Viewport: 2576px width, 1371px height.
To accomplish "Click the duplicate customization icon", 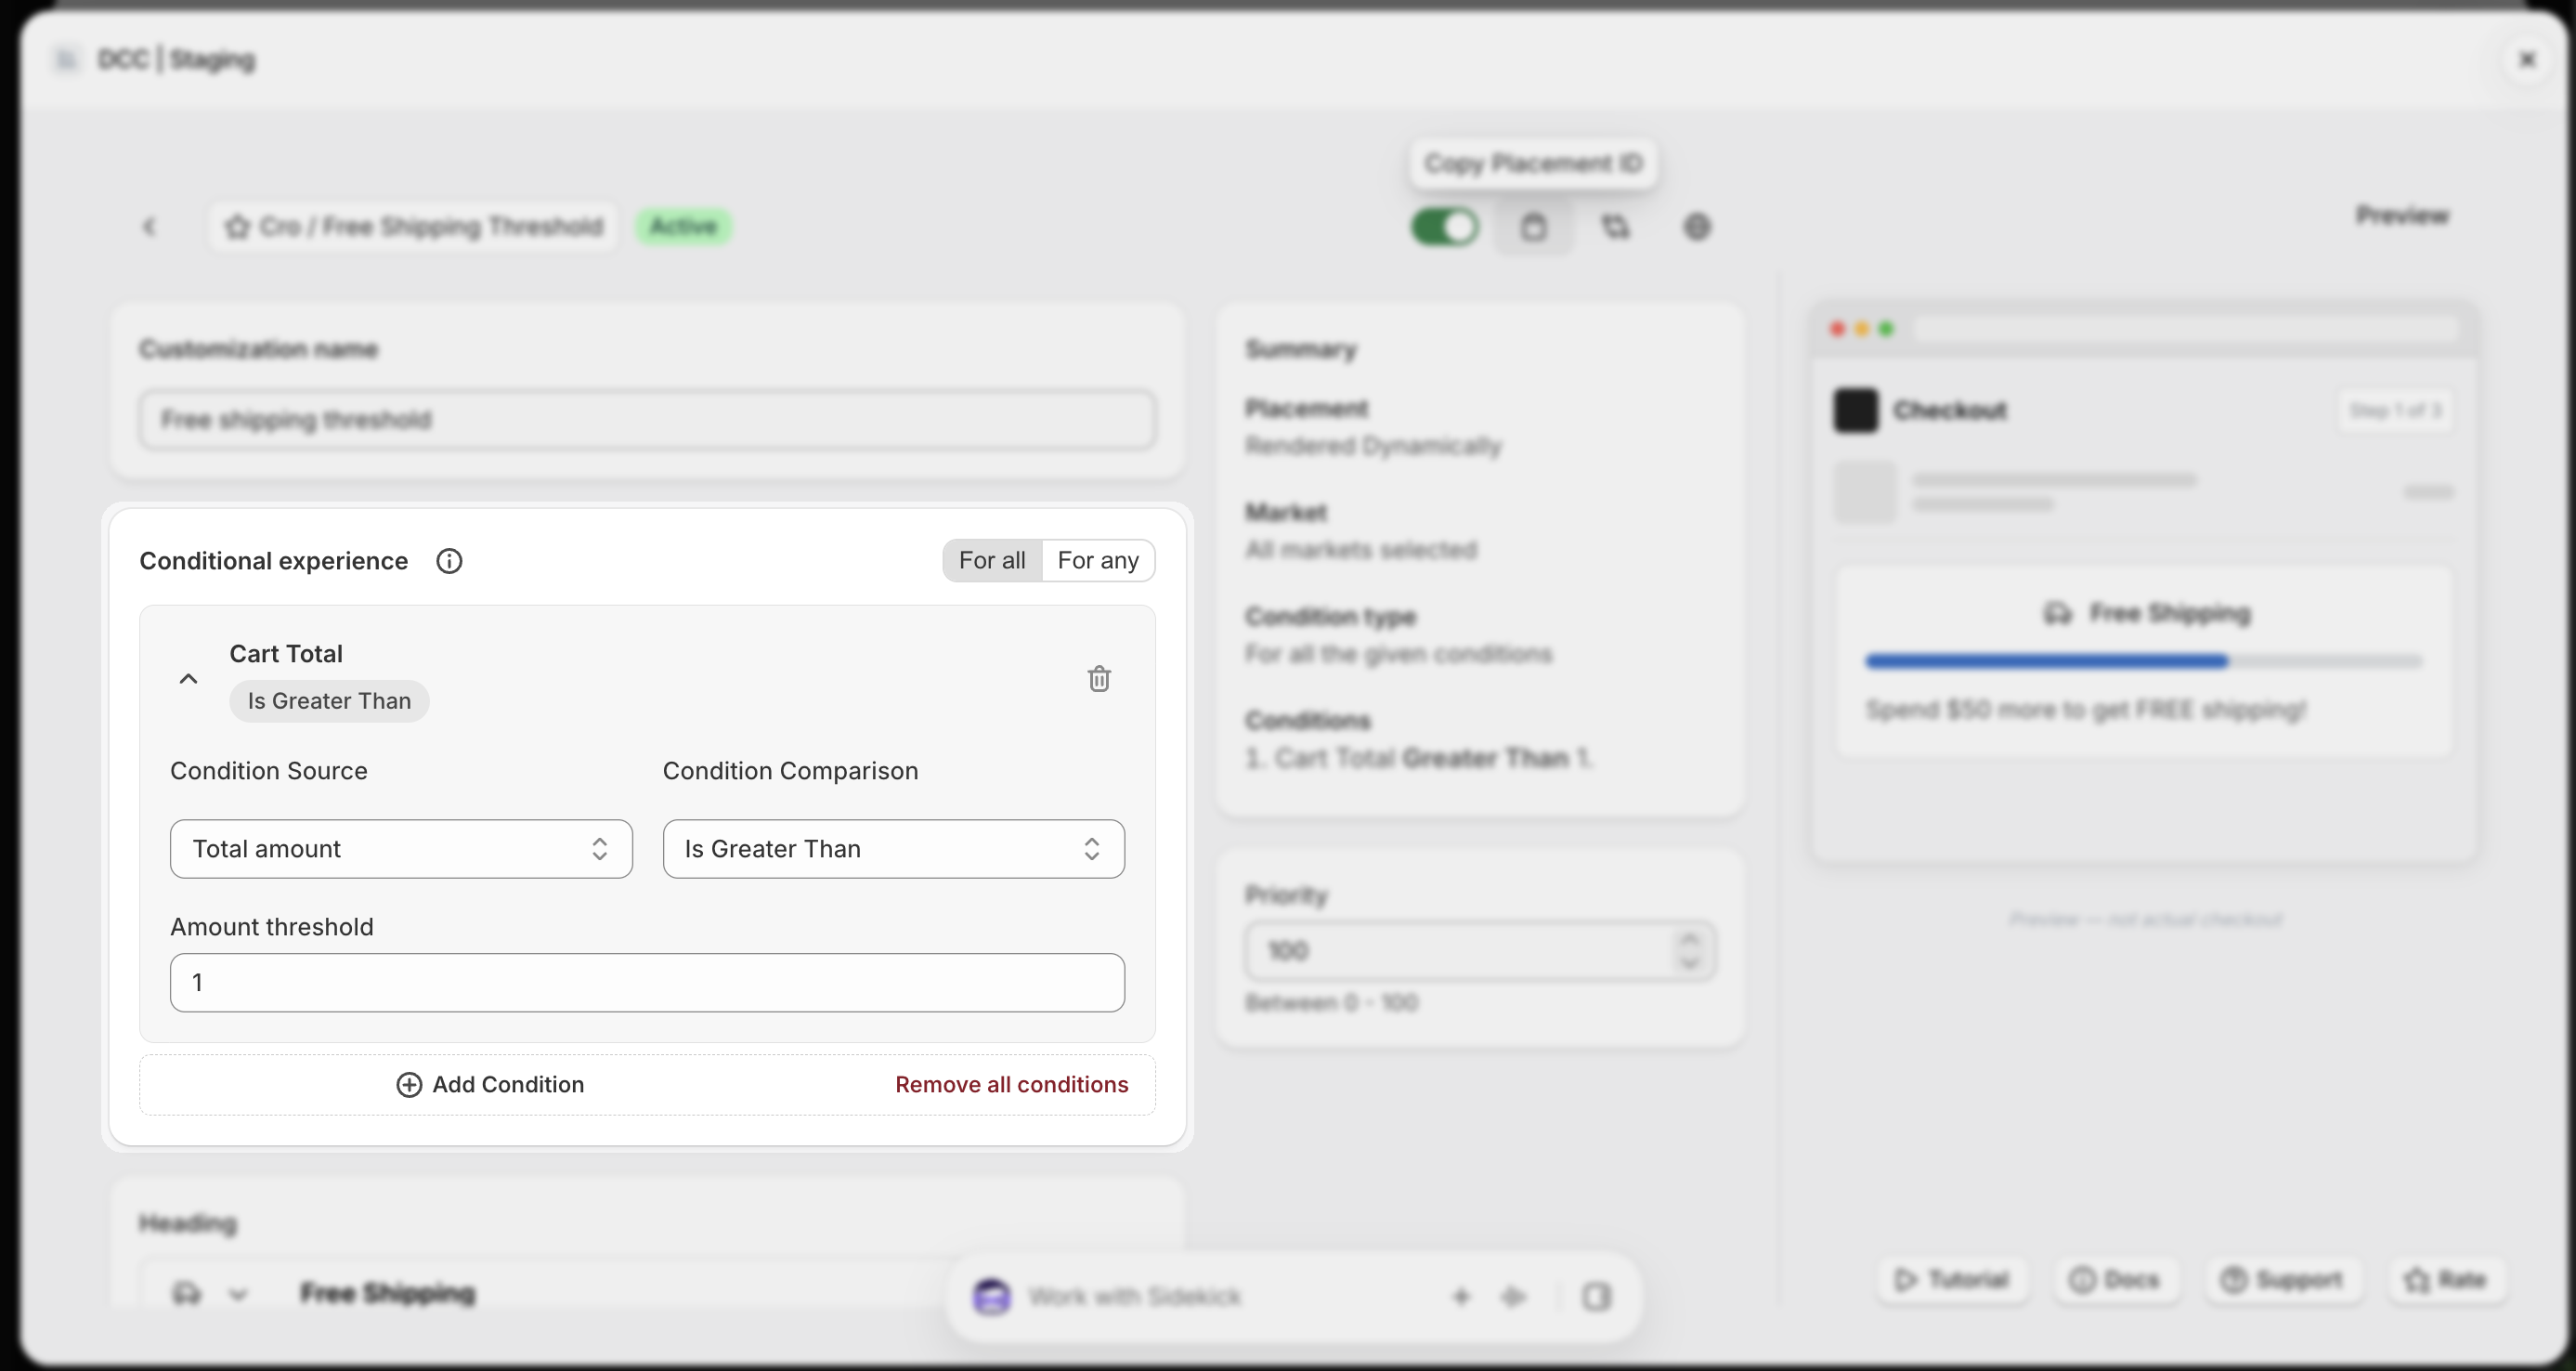I will 1615,227.
